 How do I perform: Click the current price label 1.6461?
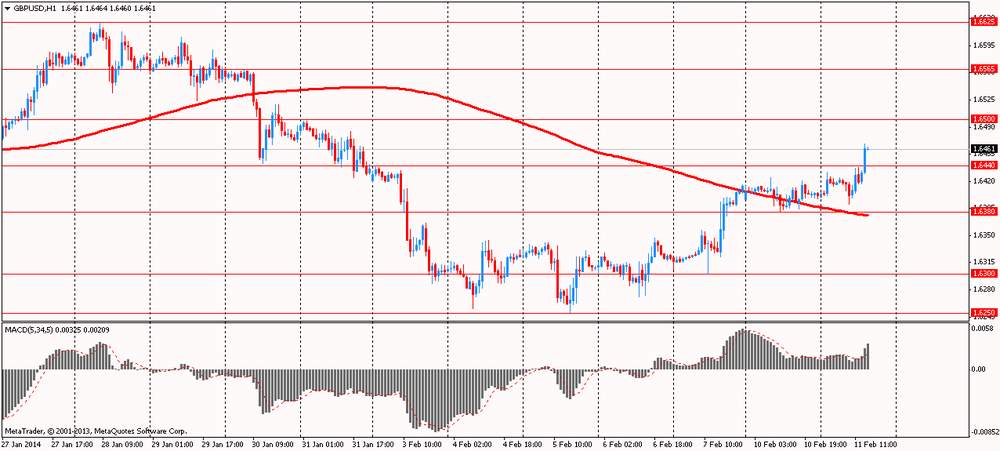pyautogui.click(x=983, y=149)
